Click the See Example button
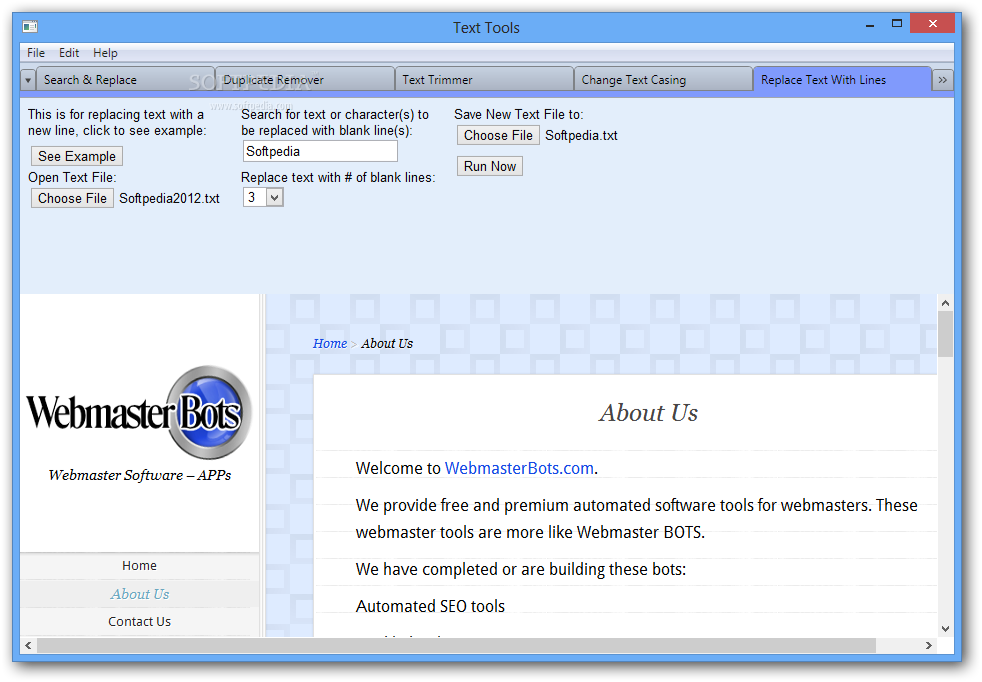Viewport: 982px width, 682px height. [x=77, y=156]
